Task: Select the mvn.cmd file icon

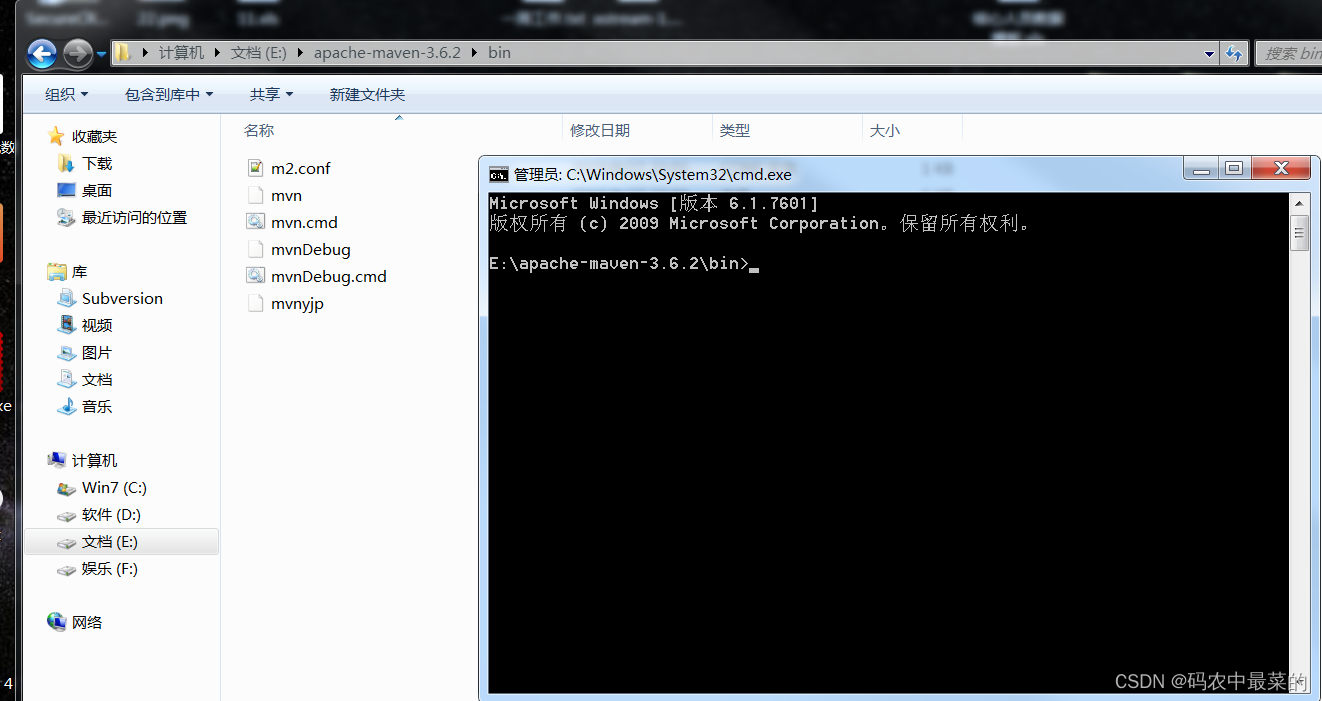Action: click(255, 222)
